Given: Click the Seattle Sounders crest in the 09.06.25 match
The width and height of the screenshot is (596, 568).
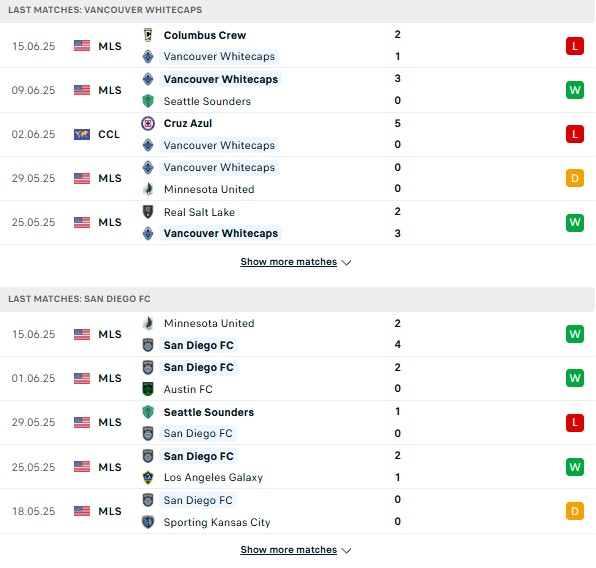Looking at the screenshot, I should [148, 101].
